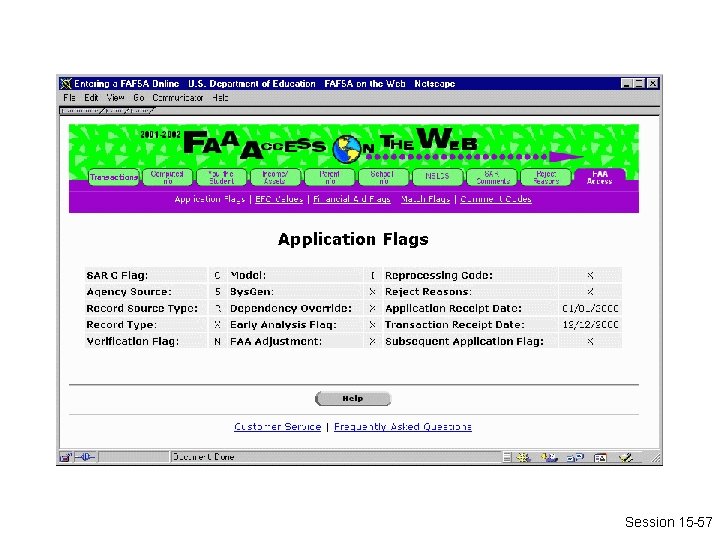Click the Transaction Receipt Date value

[x=590, y=325]
